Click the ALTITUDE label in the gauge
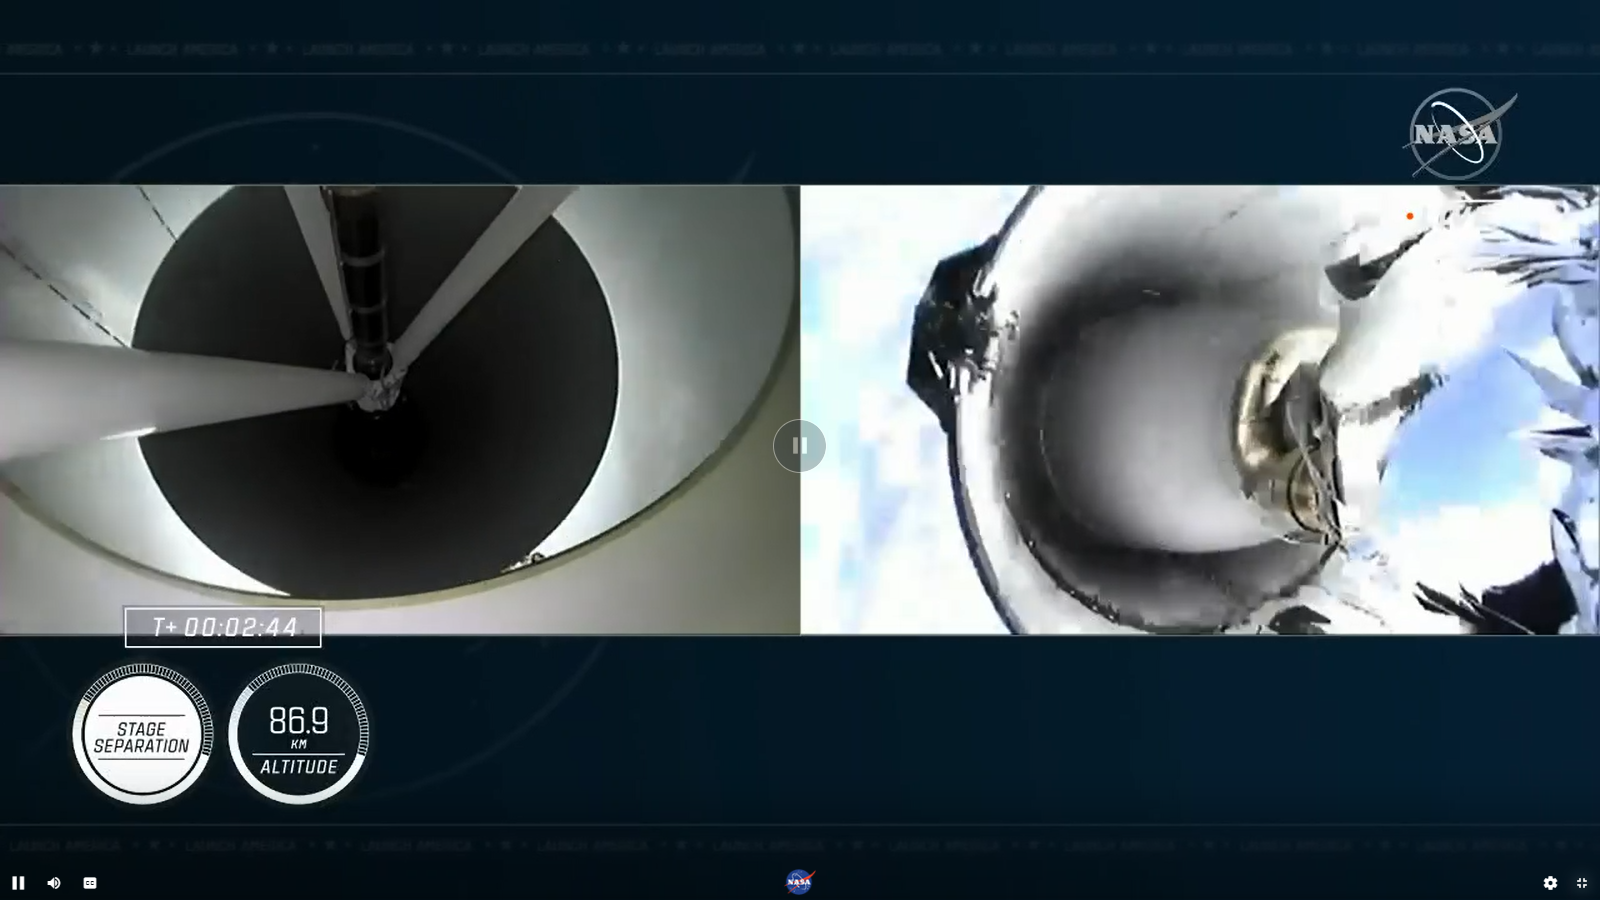The height and width of the screenshot is (900, 1600). [299, 767]
